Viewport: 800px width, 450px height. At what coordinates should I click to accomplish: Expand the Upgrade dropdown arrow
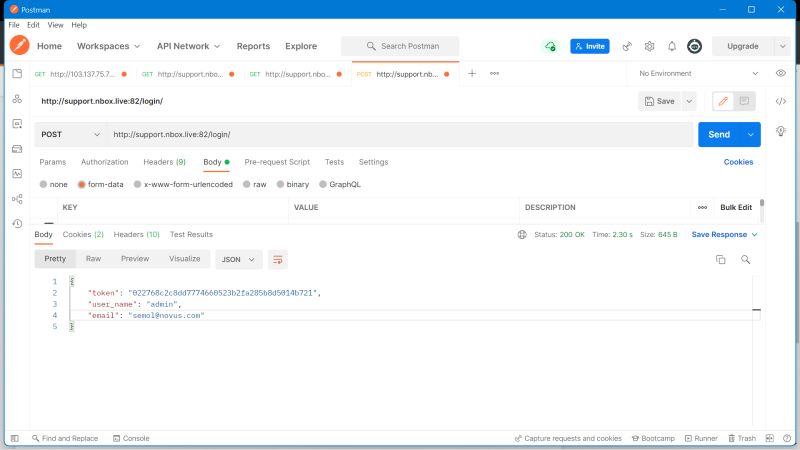[x=783, y=46]
